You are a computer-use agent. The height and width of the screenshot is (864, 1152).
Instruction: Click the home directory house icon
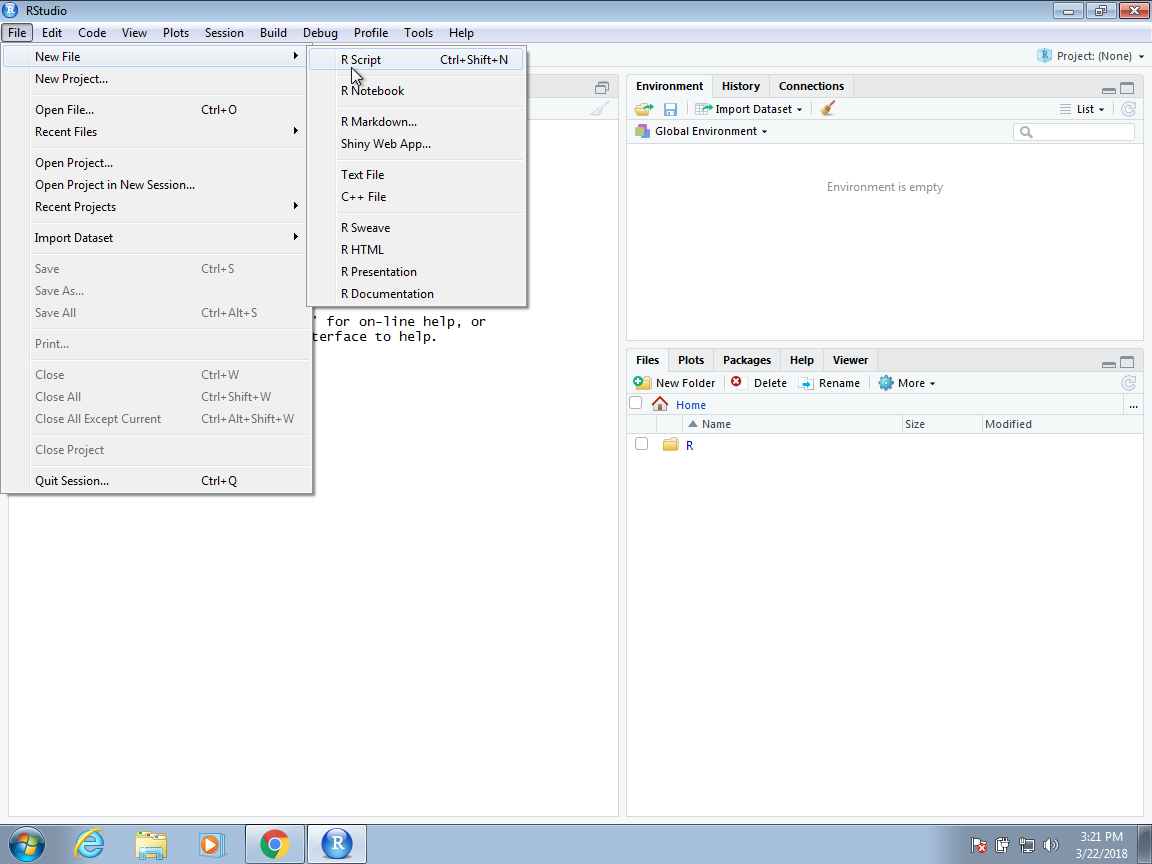click(x=660, y=404)
